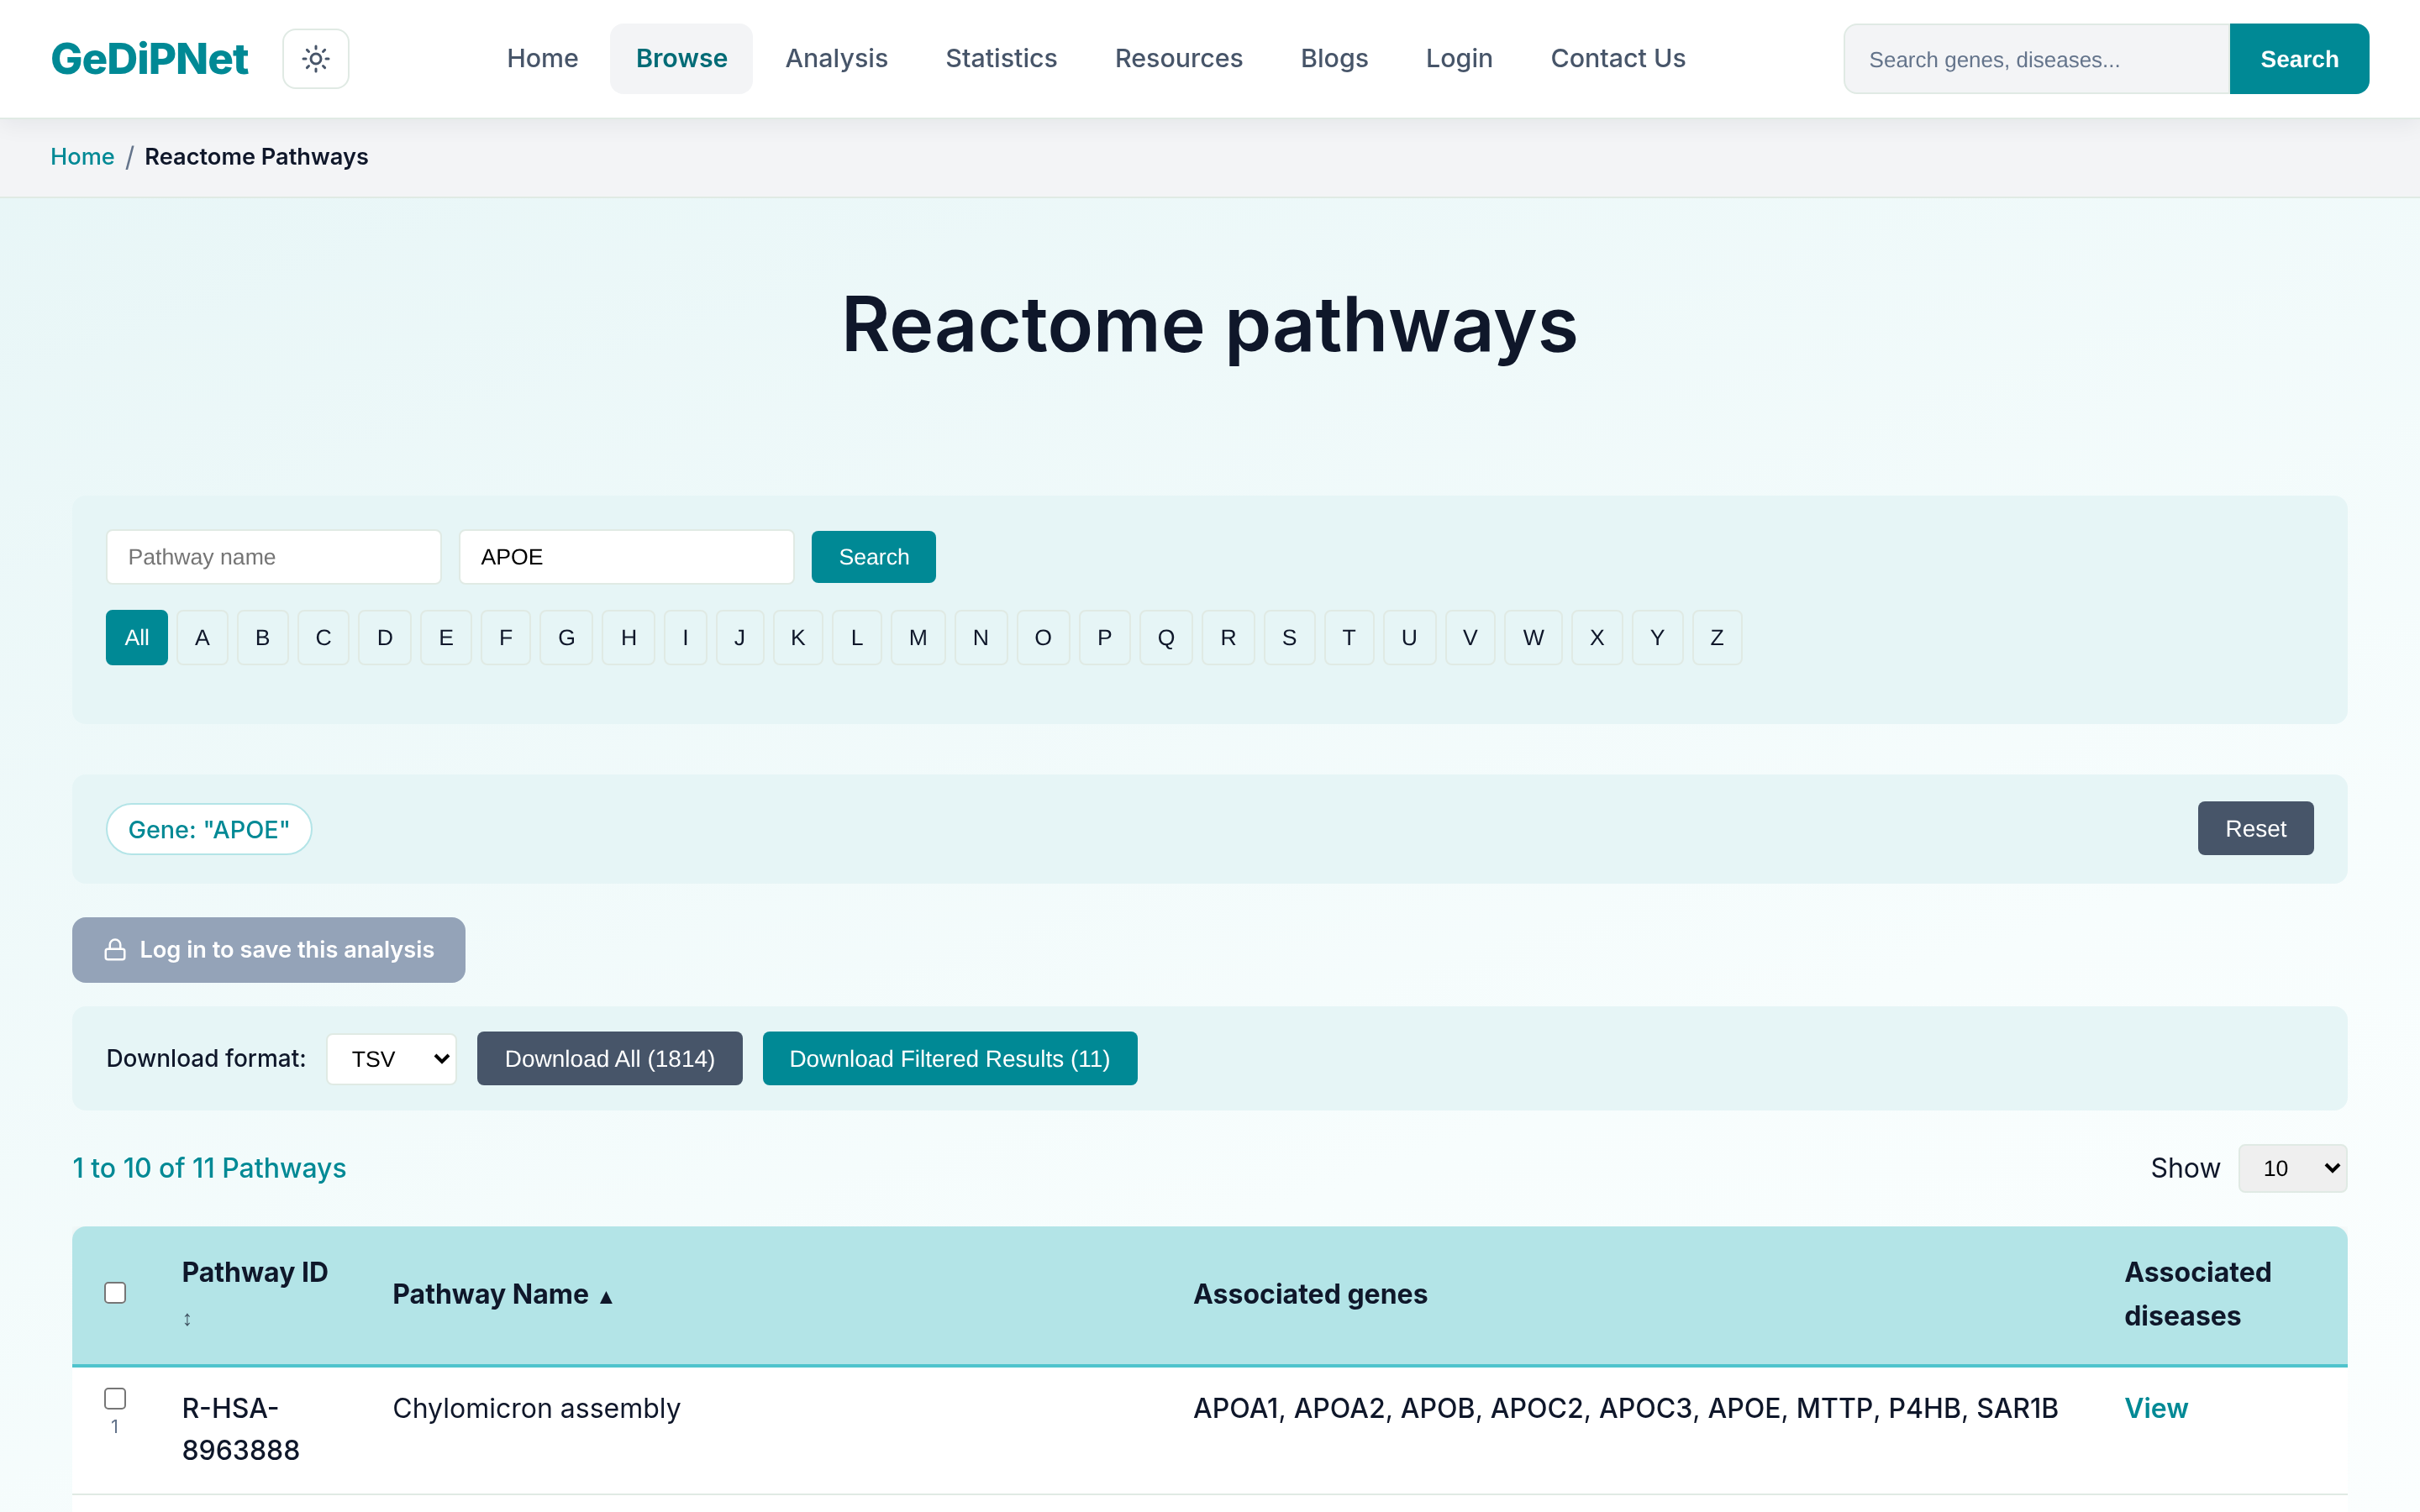The height and width of the screenshot is (1512, 2420).
Task: Filter pathways by letter M
Action: [918, 638]
